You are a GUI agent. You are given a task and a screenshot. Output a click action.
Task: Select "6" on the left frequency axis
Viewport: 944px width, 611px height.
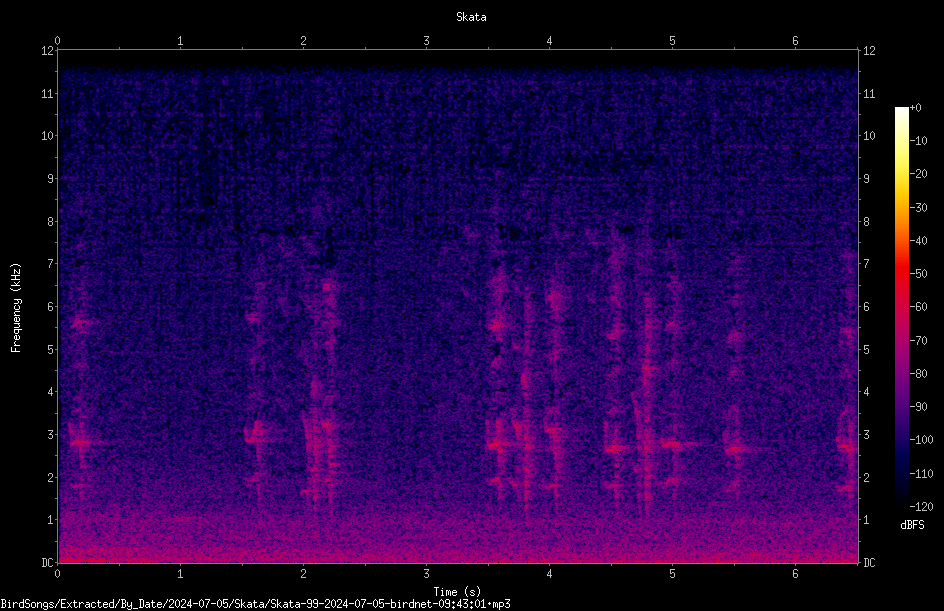(x=50, y=307)
